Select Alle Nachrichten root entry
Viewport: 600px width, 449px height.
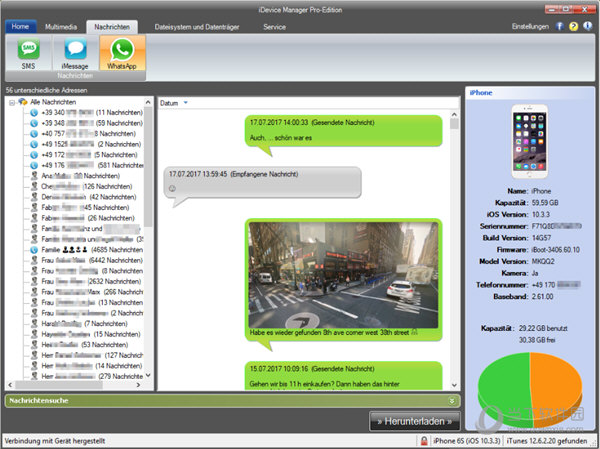tap(53, 102)
